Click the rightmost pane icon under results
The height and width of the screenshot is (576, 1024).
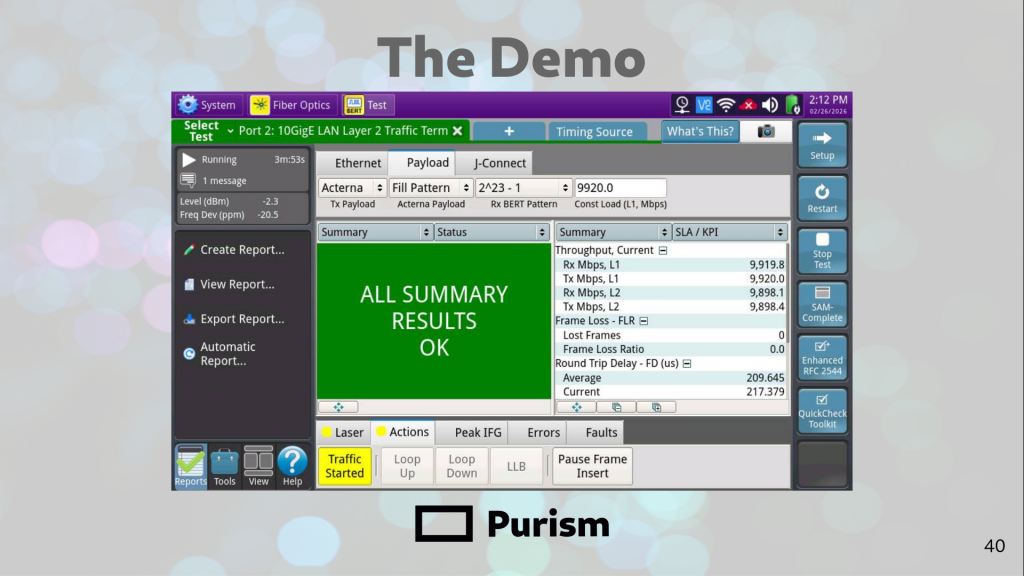(656, 407)
